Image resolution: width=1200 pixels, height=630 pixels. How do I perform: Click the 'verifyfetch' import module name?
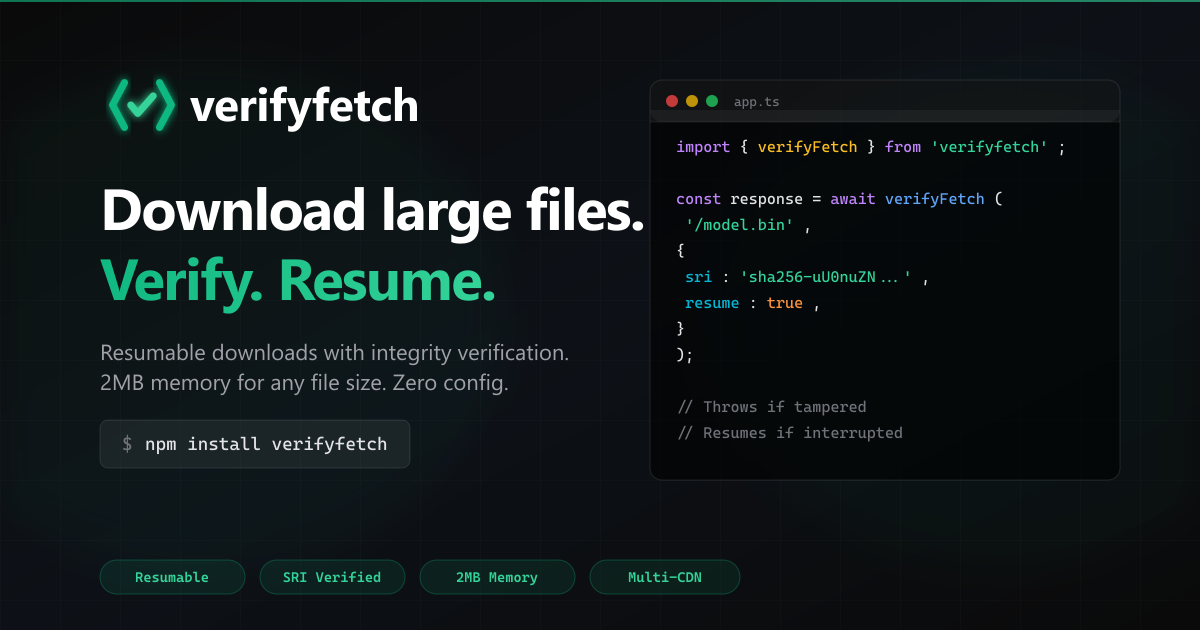point(989,146)
